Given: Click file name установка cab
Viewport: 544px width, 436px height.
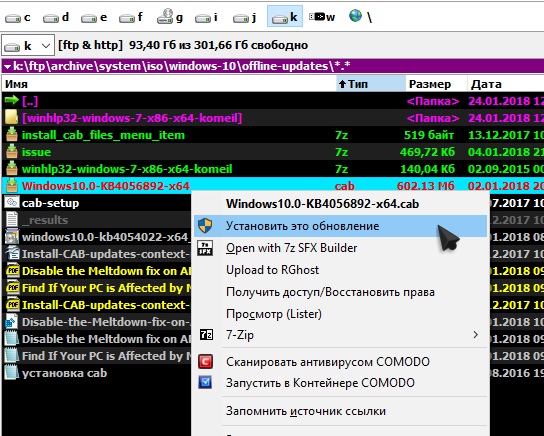Looking at the screenshot, I should 64,373.
